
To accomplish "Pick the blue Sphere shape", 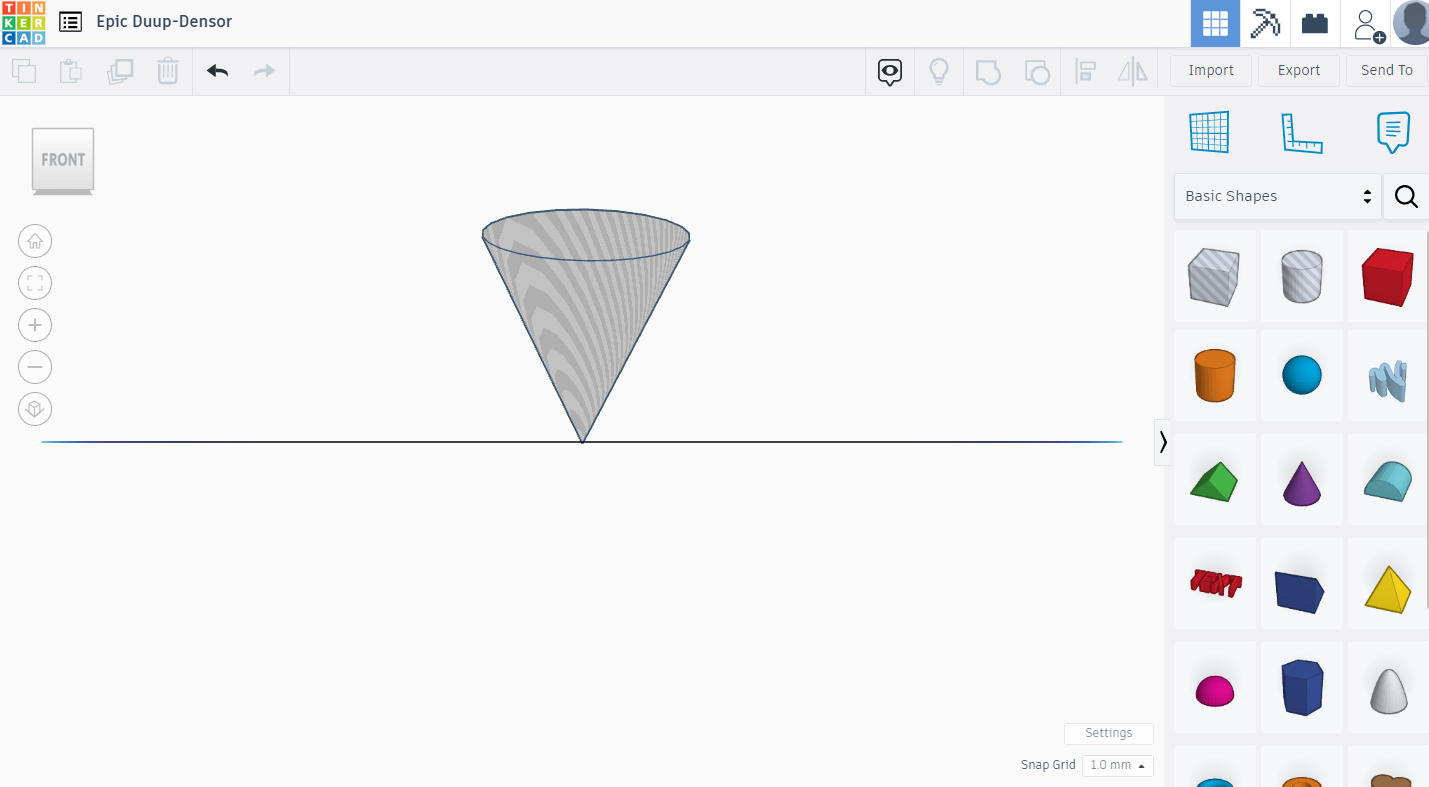I will [x=1302, y=375].
